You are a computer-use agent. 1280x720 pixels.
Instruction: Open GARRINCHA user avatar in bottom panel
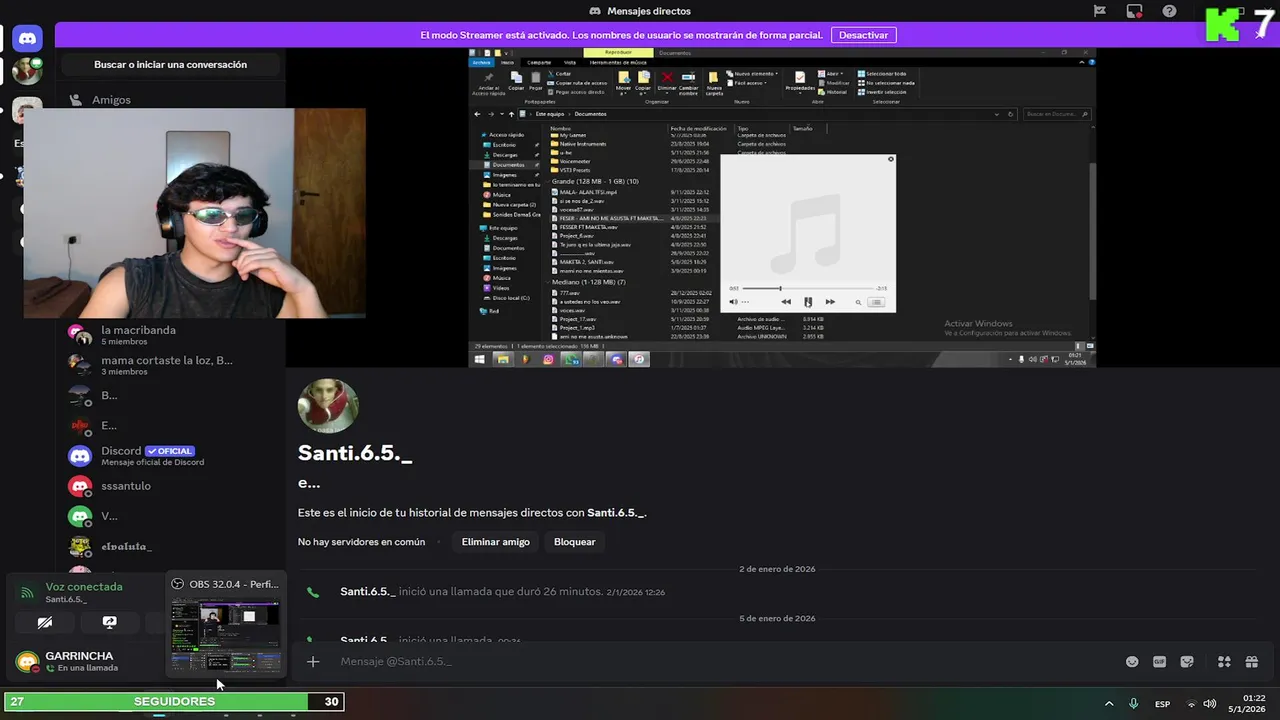click(27, 662)
